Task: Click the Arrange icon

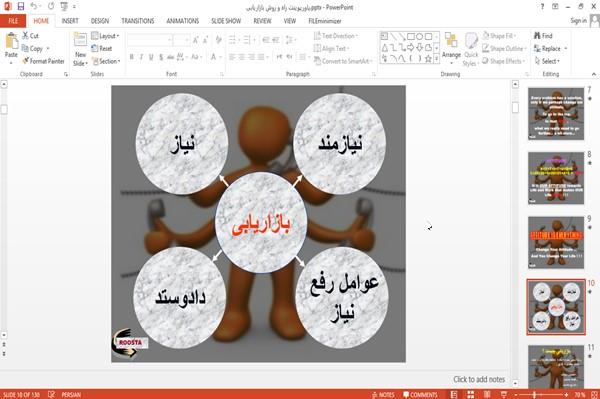Action: click(x=451, y=41)
